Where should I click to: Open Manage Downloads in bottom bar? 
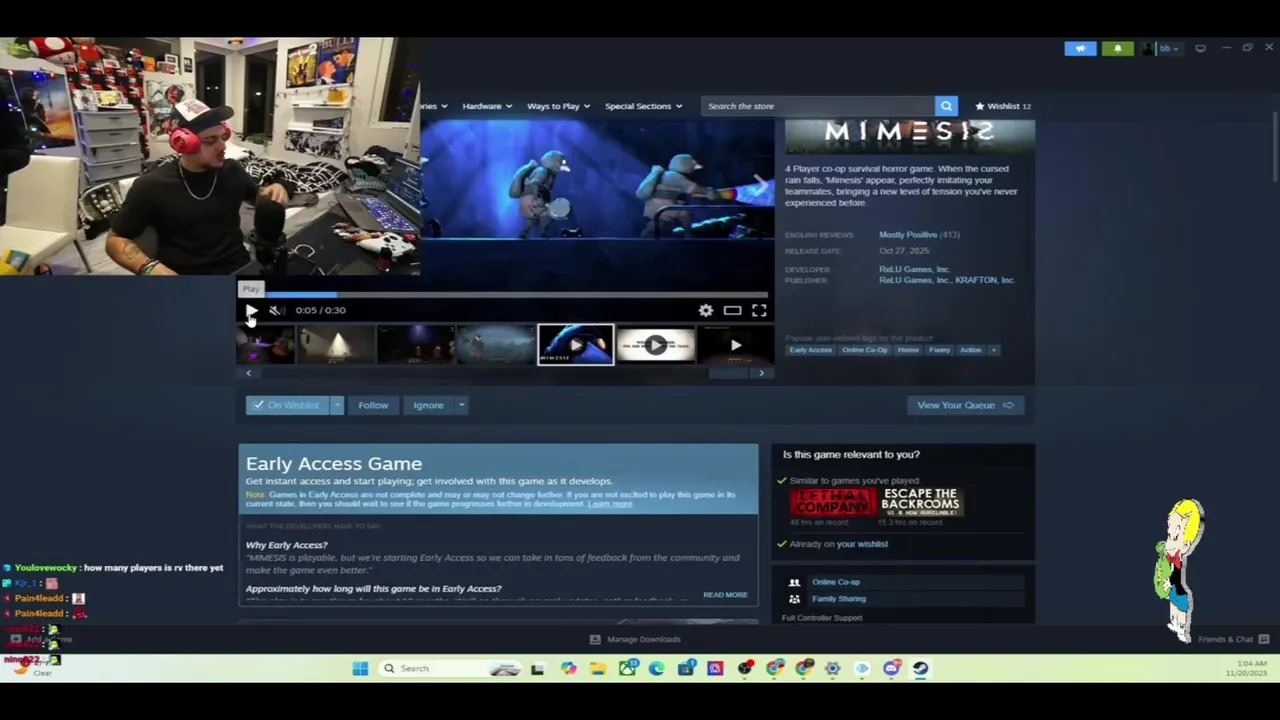(636, 639)
